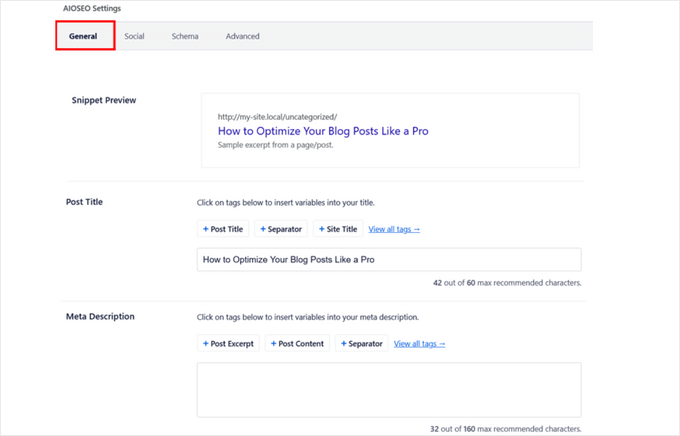This screenshot has height=436, width=680.
Task: Click the Meta Description section label
Action: (x=100, y=317)
